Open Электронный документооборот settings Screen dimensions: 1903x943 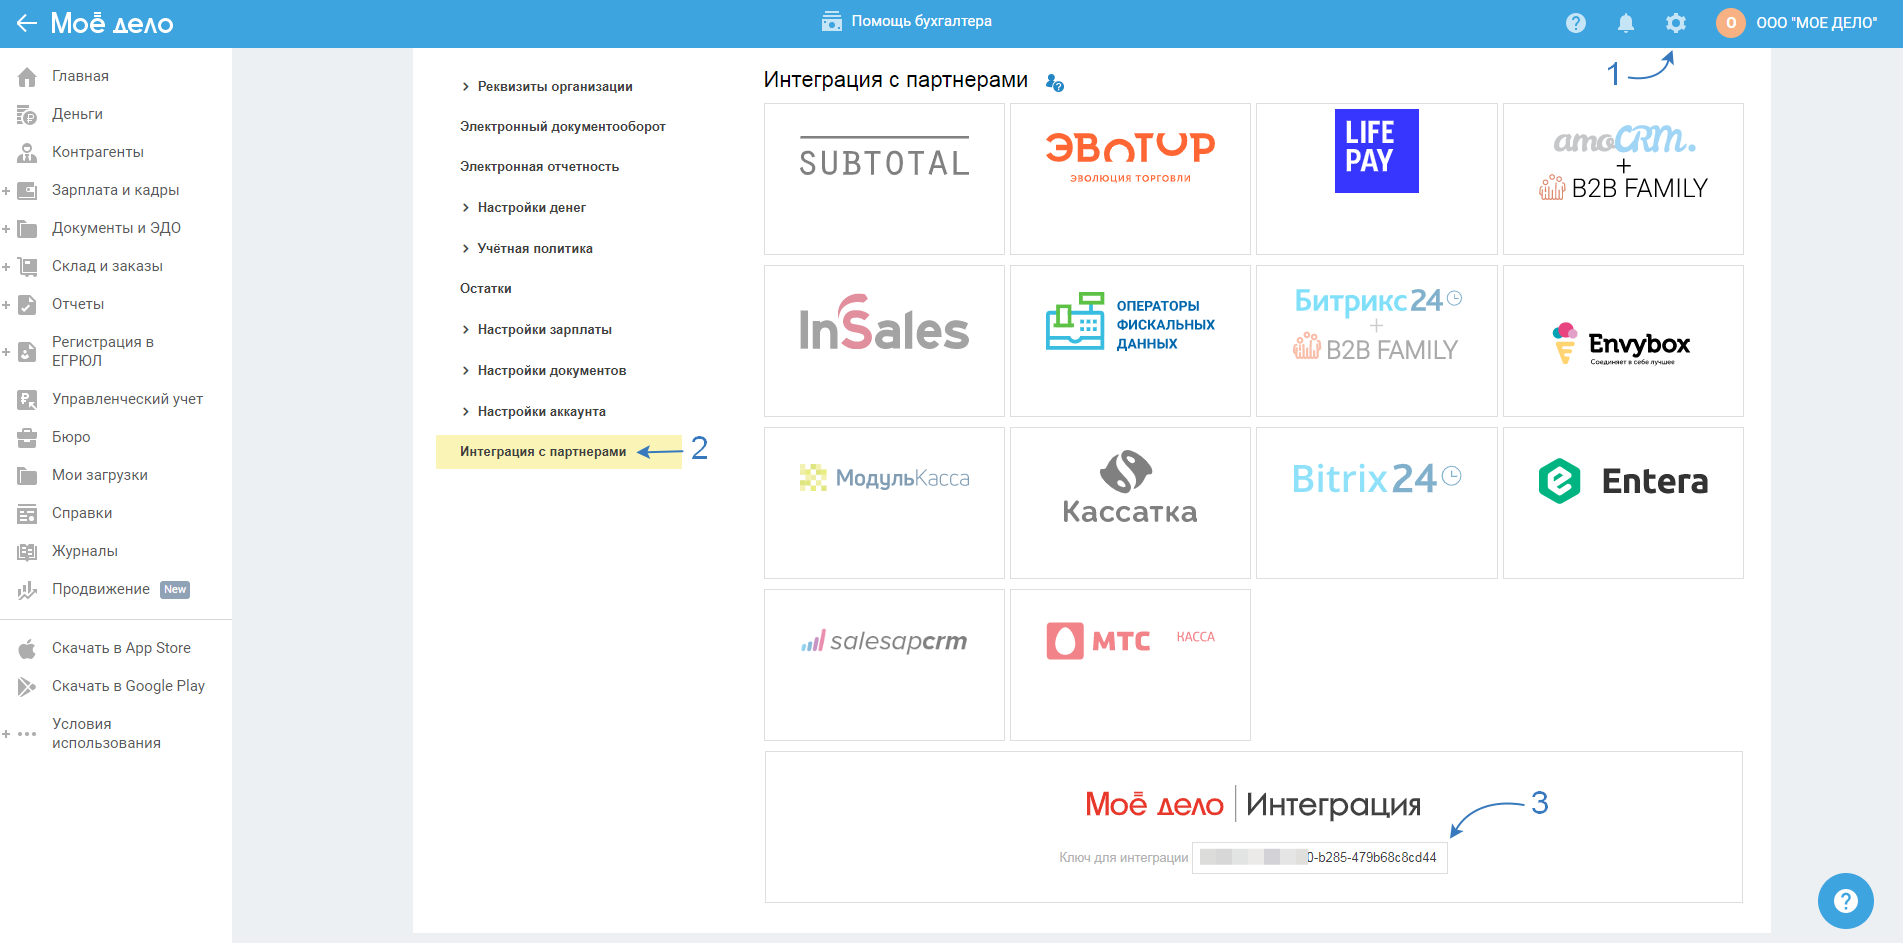point(562,127)
